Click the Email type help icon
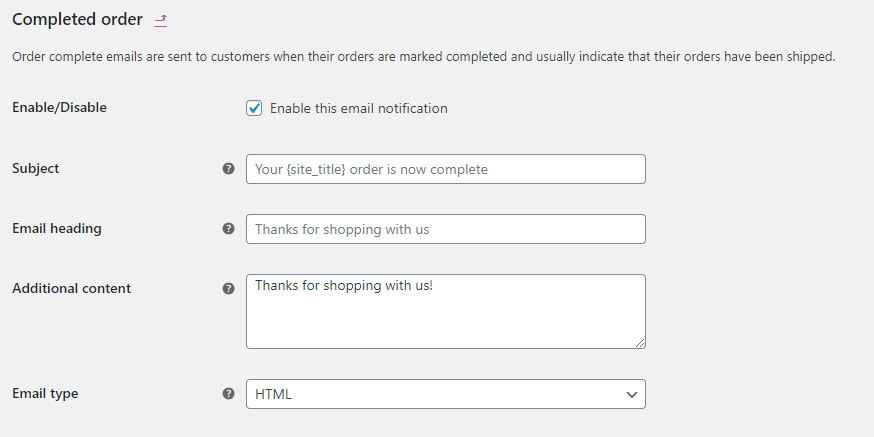The height and width of the screenshot is (437, 874). coord(228,394)
